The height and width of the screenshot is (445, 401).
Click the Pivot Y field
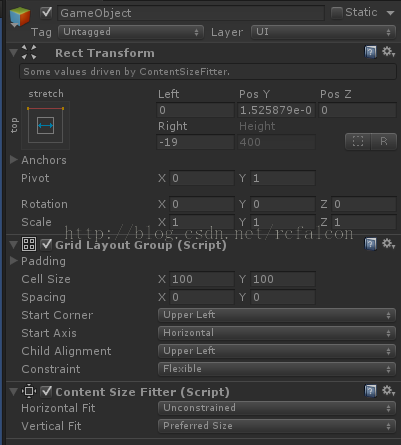(x=283, y=178)
